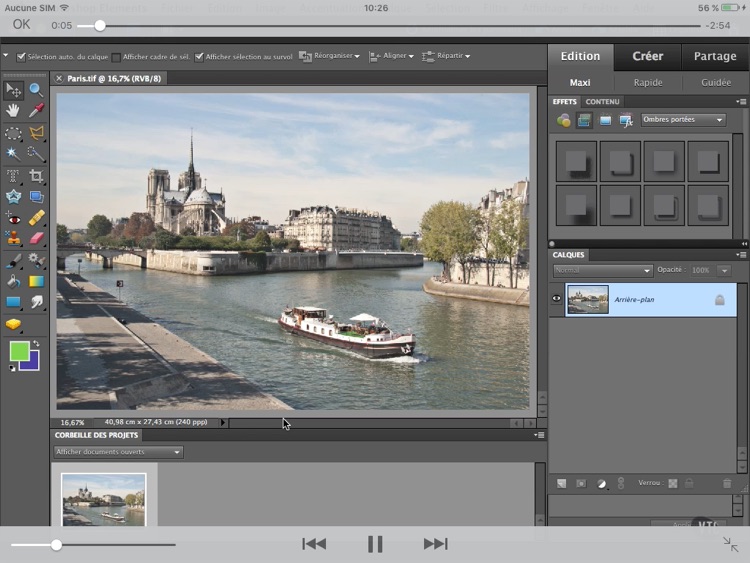Select the Zoom magnifier tool
This screenshot has width=750, height=563.
click(x=36, y=90)
